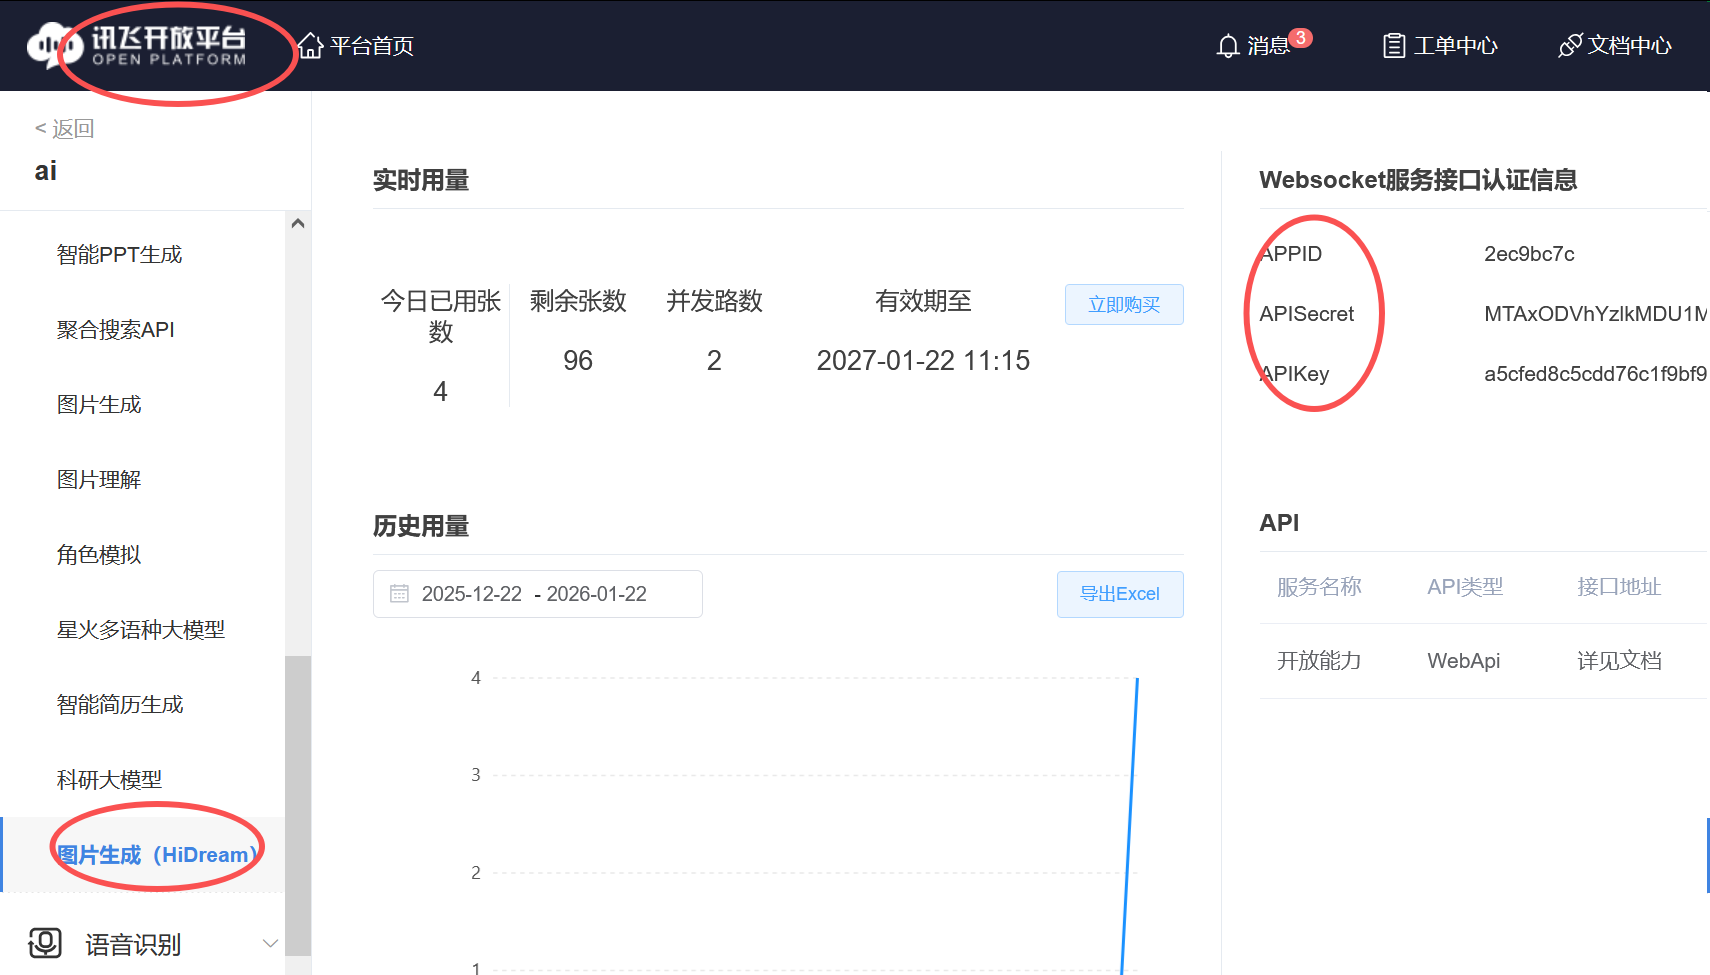The height and width of the screenshot is (975, 1710).
Task: Select 星火多语种大模型 in the sidebar
Action: point(141,630)
